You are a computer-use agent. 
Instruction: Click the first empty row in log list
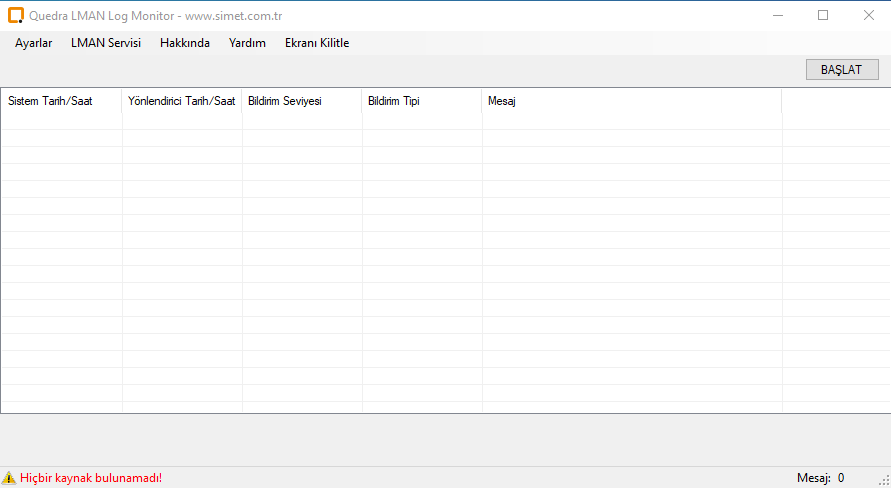(x=300, y=121)
